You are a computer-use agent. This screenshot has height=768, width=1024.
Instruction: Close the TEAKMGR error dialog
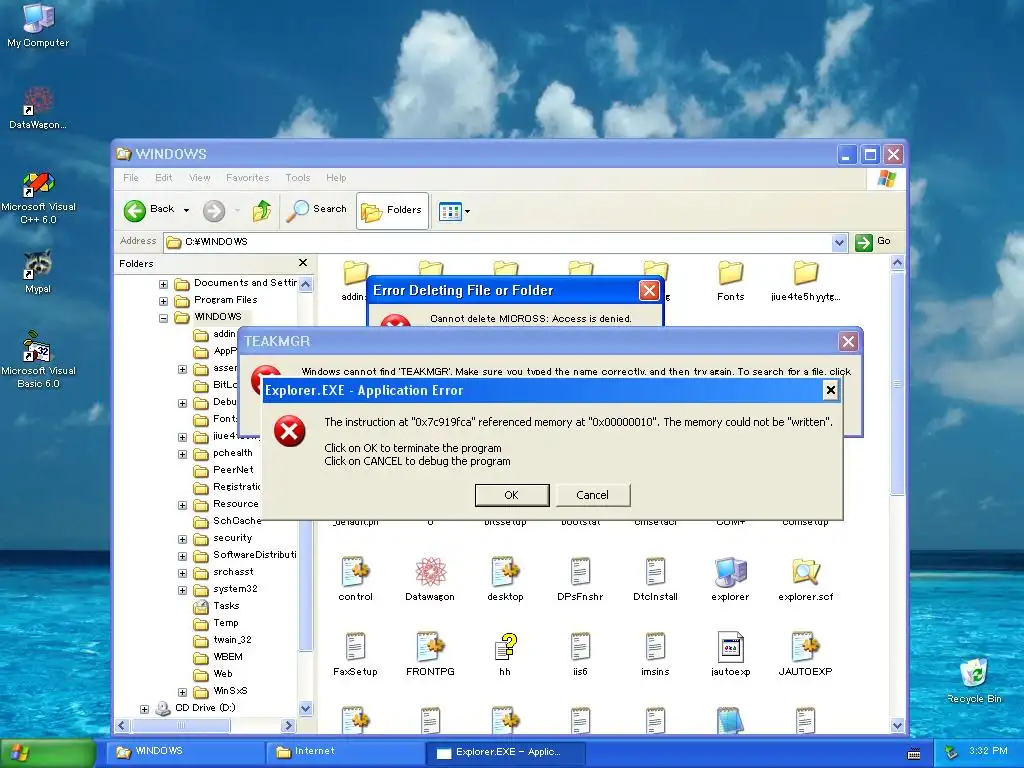[x=848, y=342]
